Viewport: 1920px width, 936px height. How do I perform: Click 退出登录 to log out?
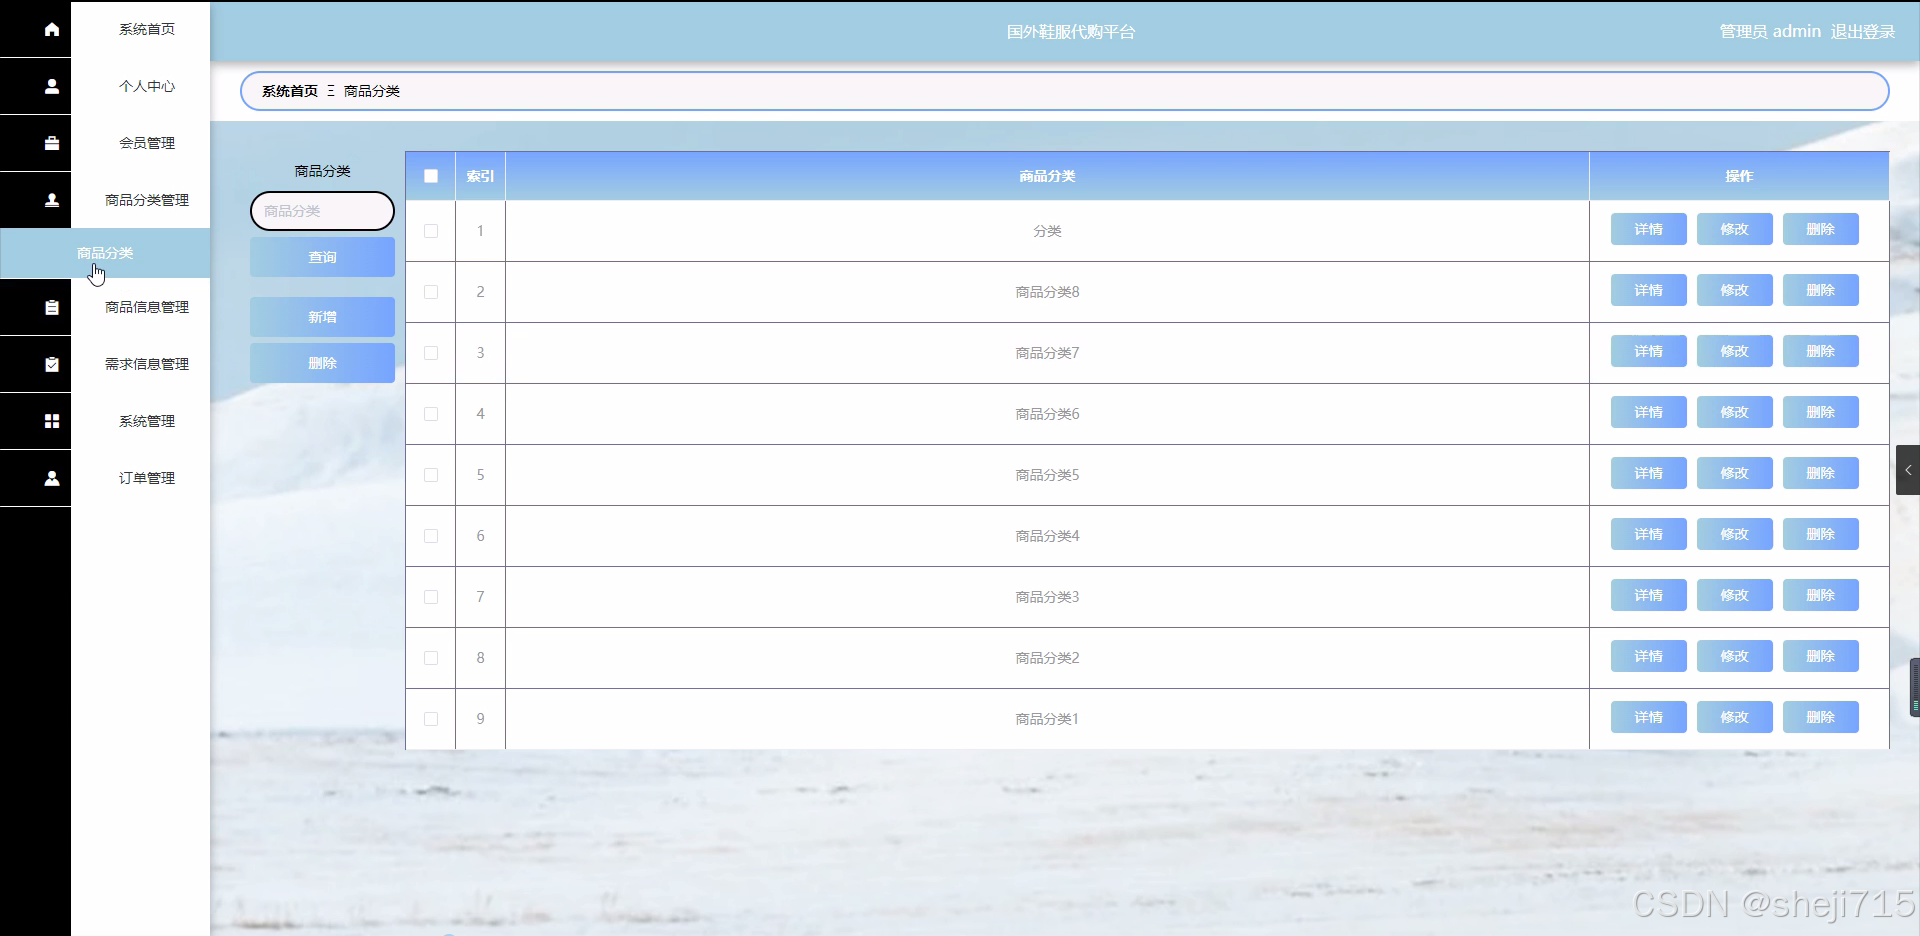pyautogui.click(x=1863, y=32)
